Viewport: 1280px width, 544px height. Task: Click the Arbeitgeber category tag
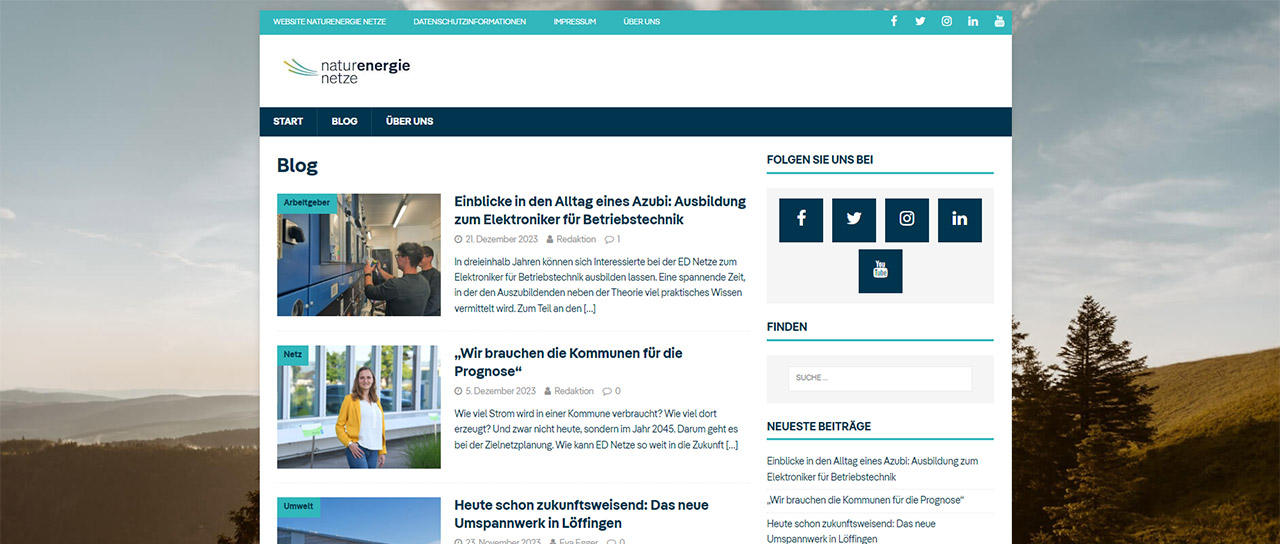click(306, 202)
